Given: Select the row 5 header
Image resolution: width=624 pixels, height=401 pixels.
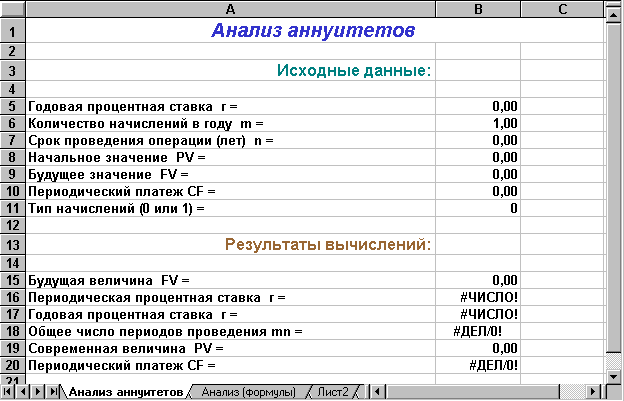Looking at the screenshot, I should [12, 105].
